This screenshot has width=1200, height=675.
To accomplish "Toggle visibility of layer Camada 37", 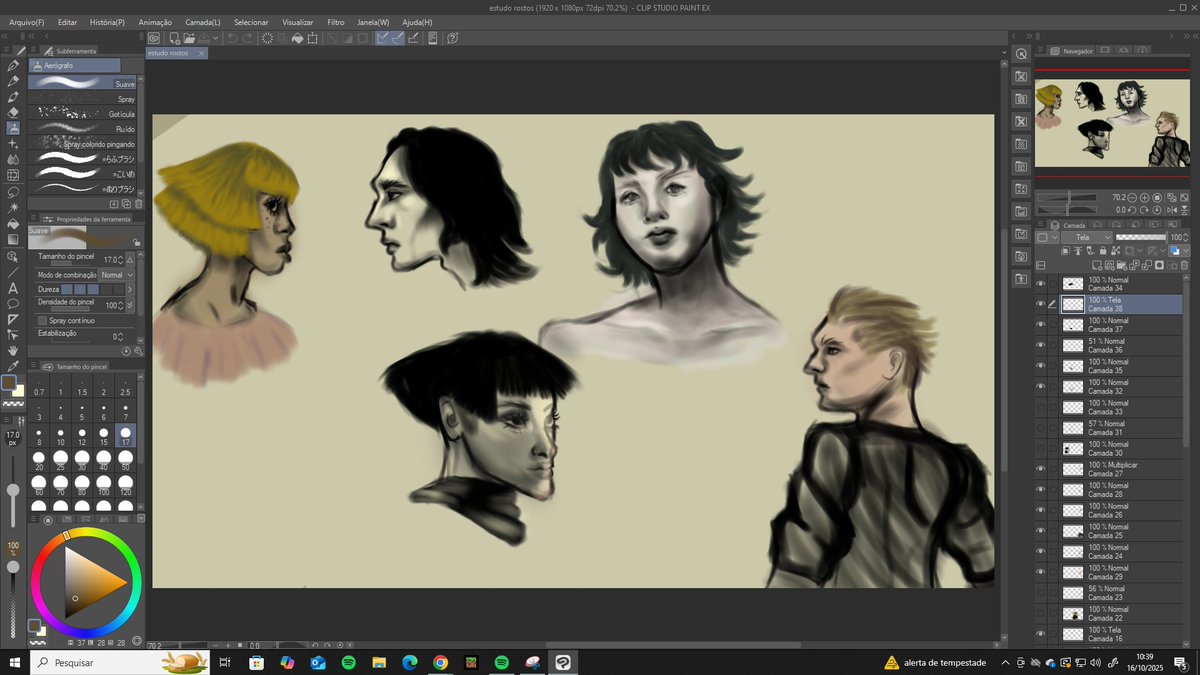I will point(1040,325).
